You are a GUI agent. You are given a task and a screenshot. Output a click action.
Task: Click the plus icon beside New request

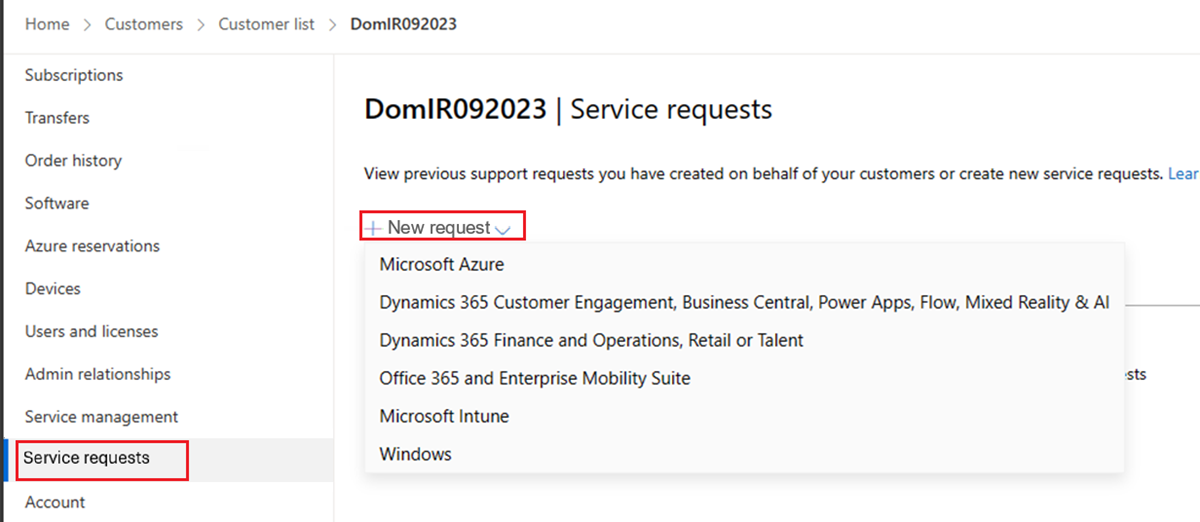374,228
